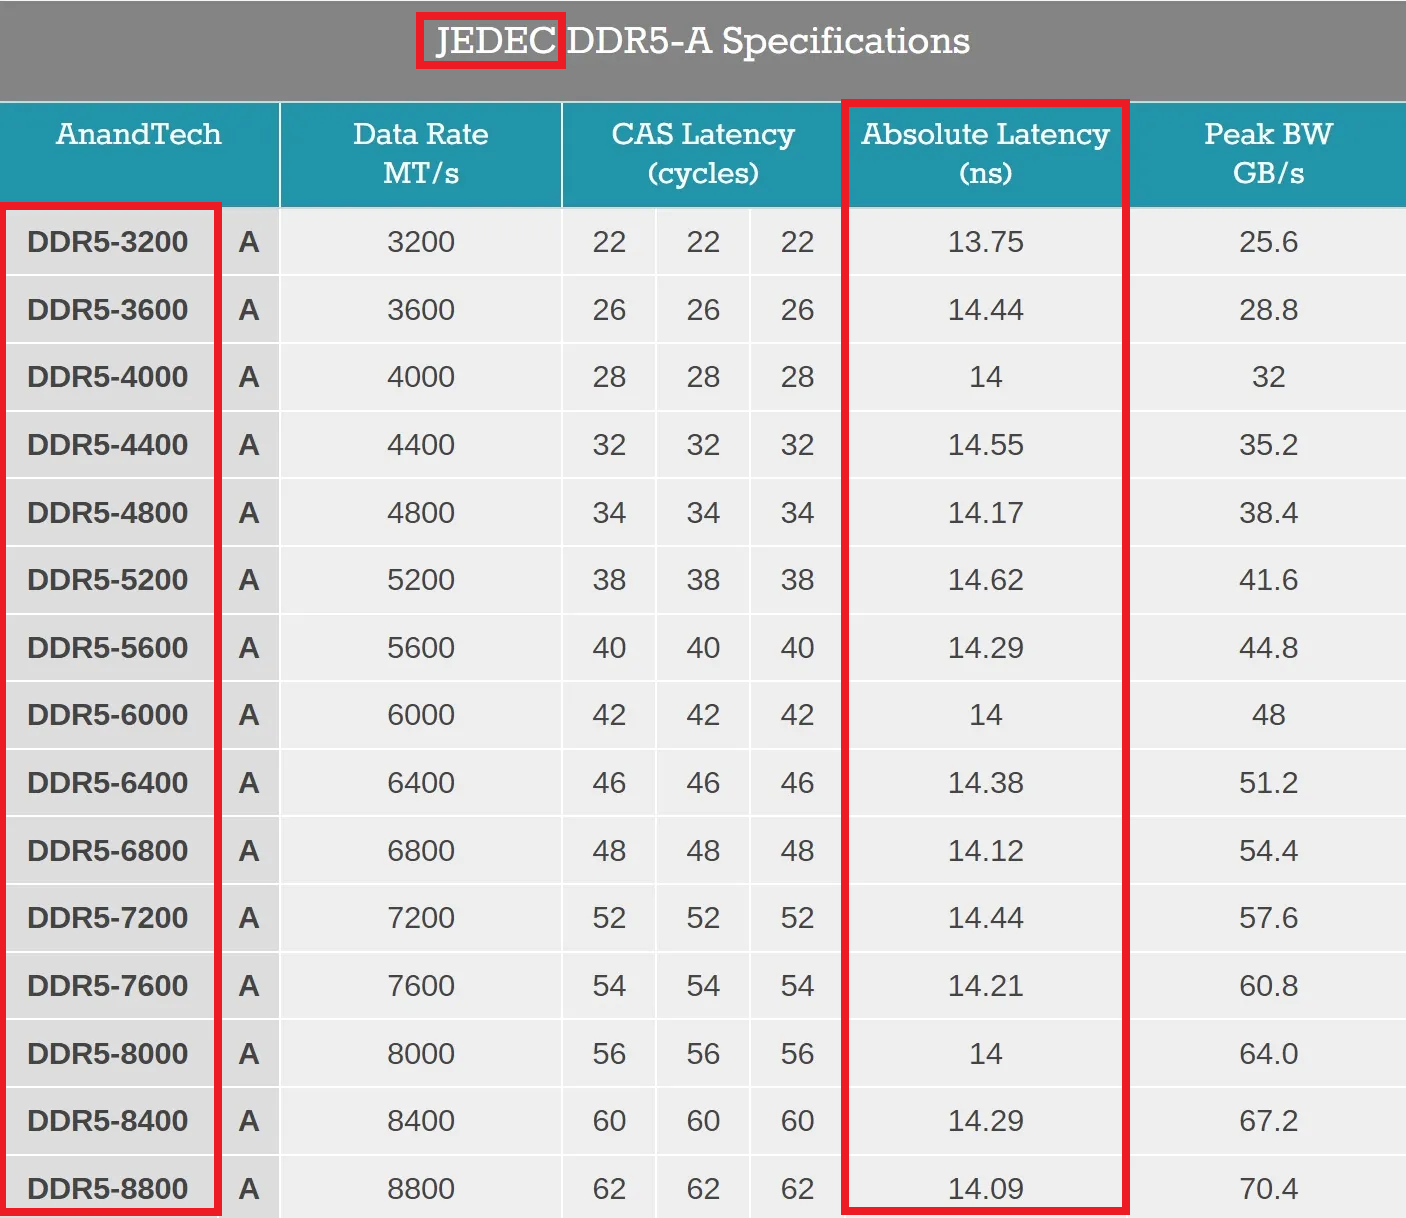Click the absolute latency '13.75'
1406x1218 pixels.
[986, 242]
